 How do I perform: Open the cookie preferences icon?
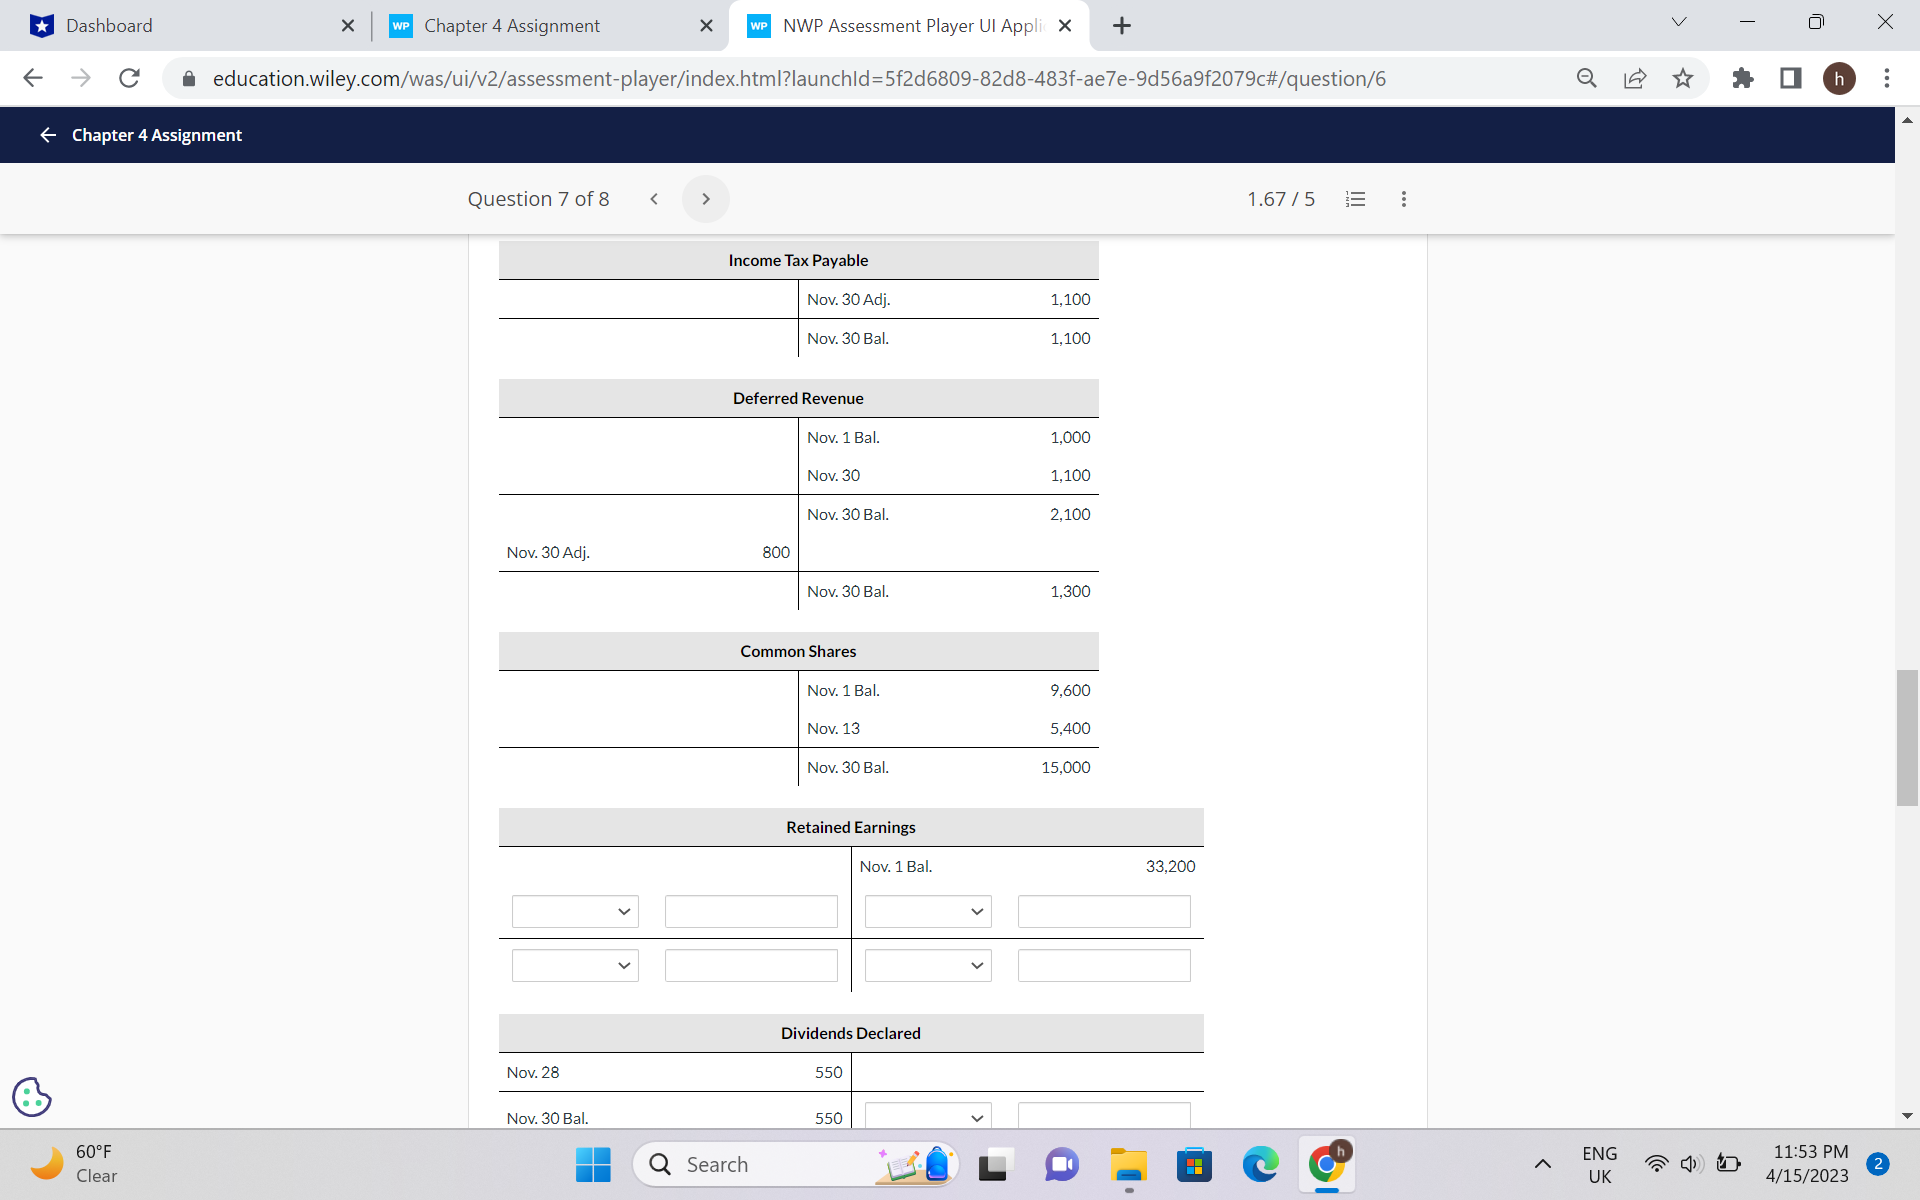pyautogui.click(x=32, y=1097)
